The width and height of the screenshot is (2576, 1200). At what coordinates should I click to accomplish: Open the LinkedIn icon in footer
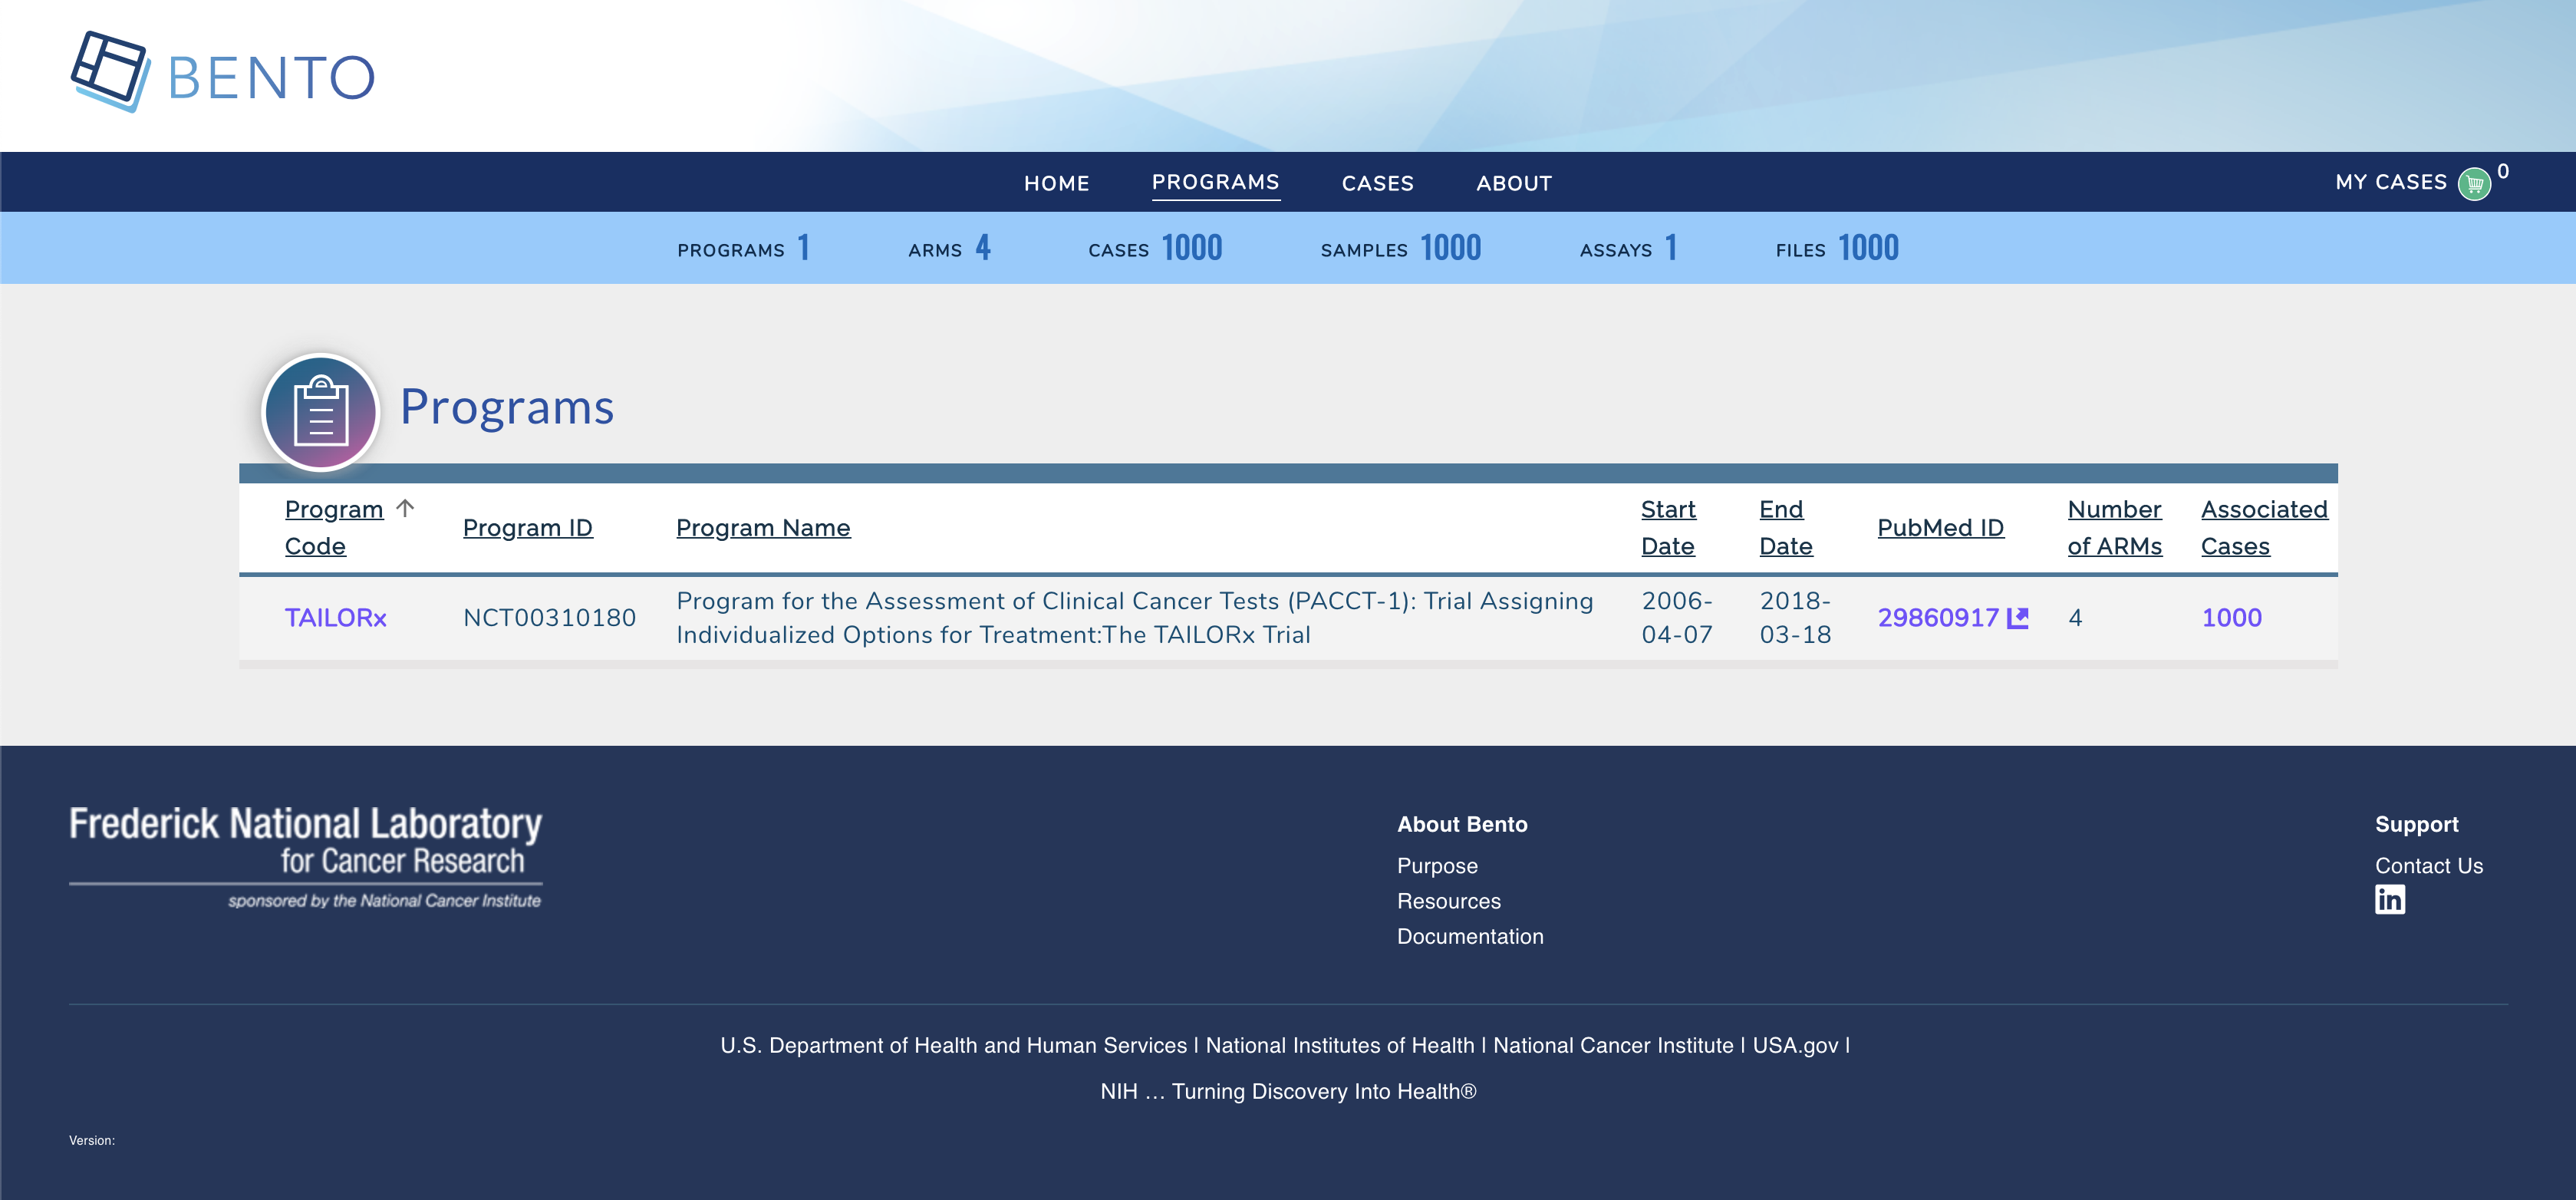[x=2390, y=899]
